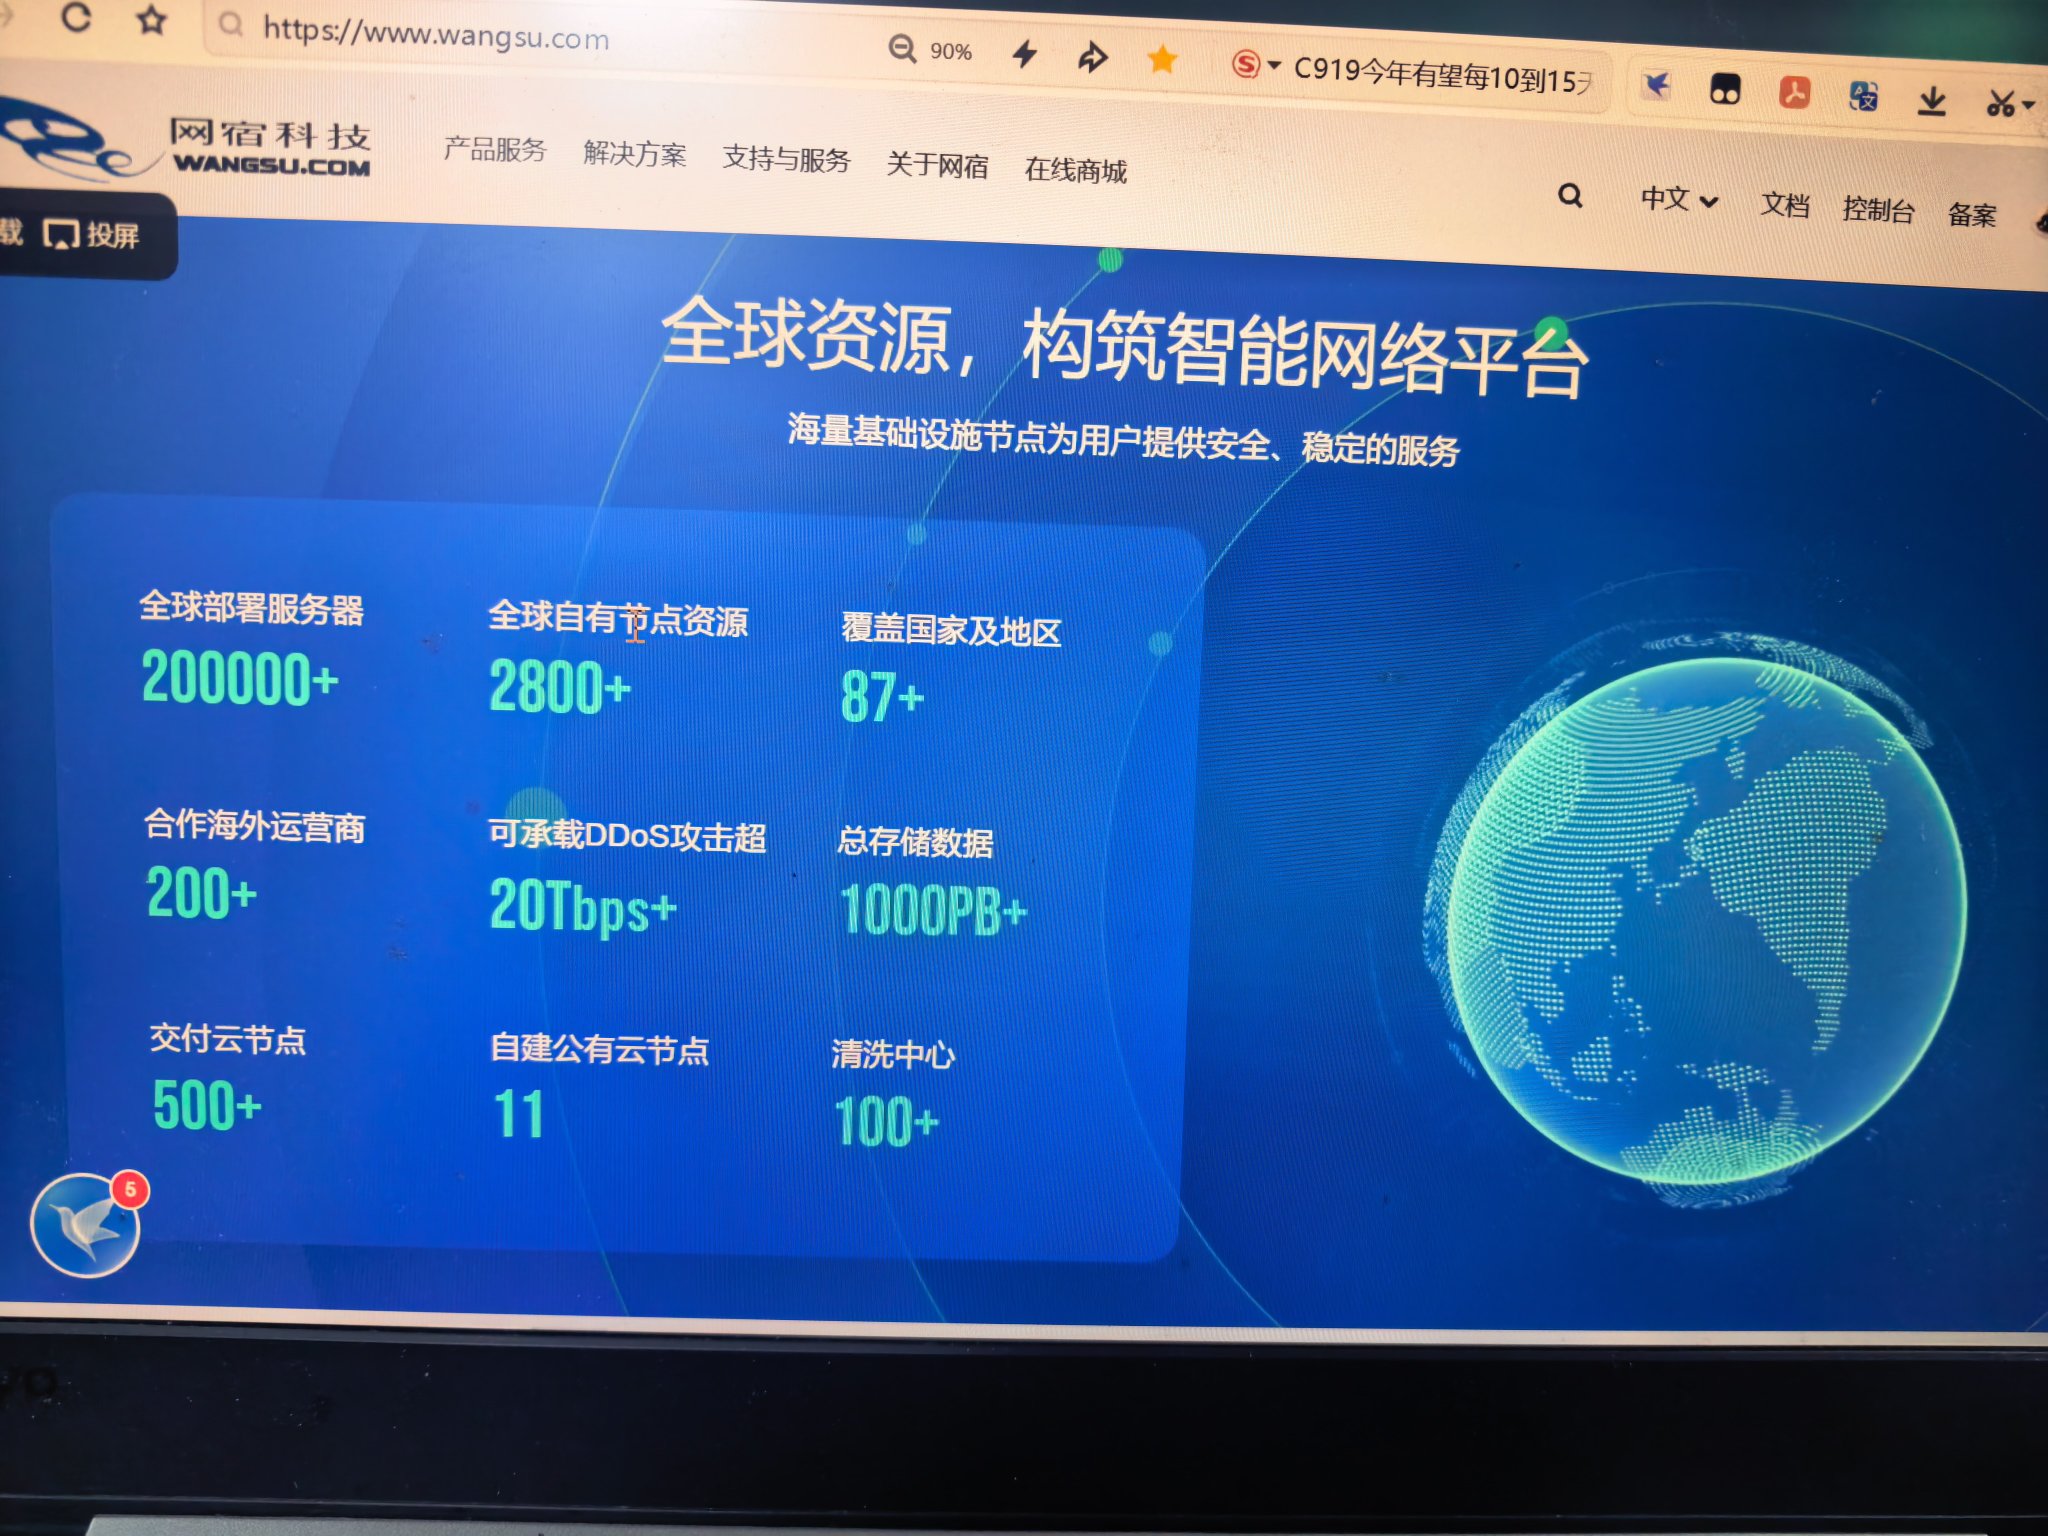Open the downloads arrow icon
This screenshot has height=1536, width=2048.
(1932, 100)
